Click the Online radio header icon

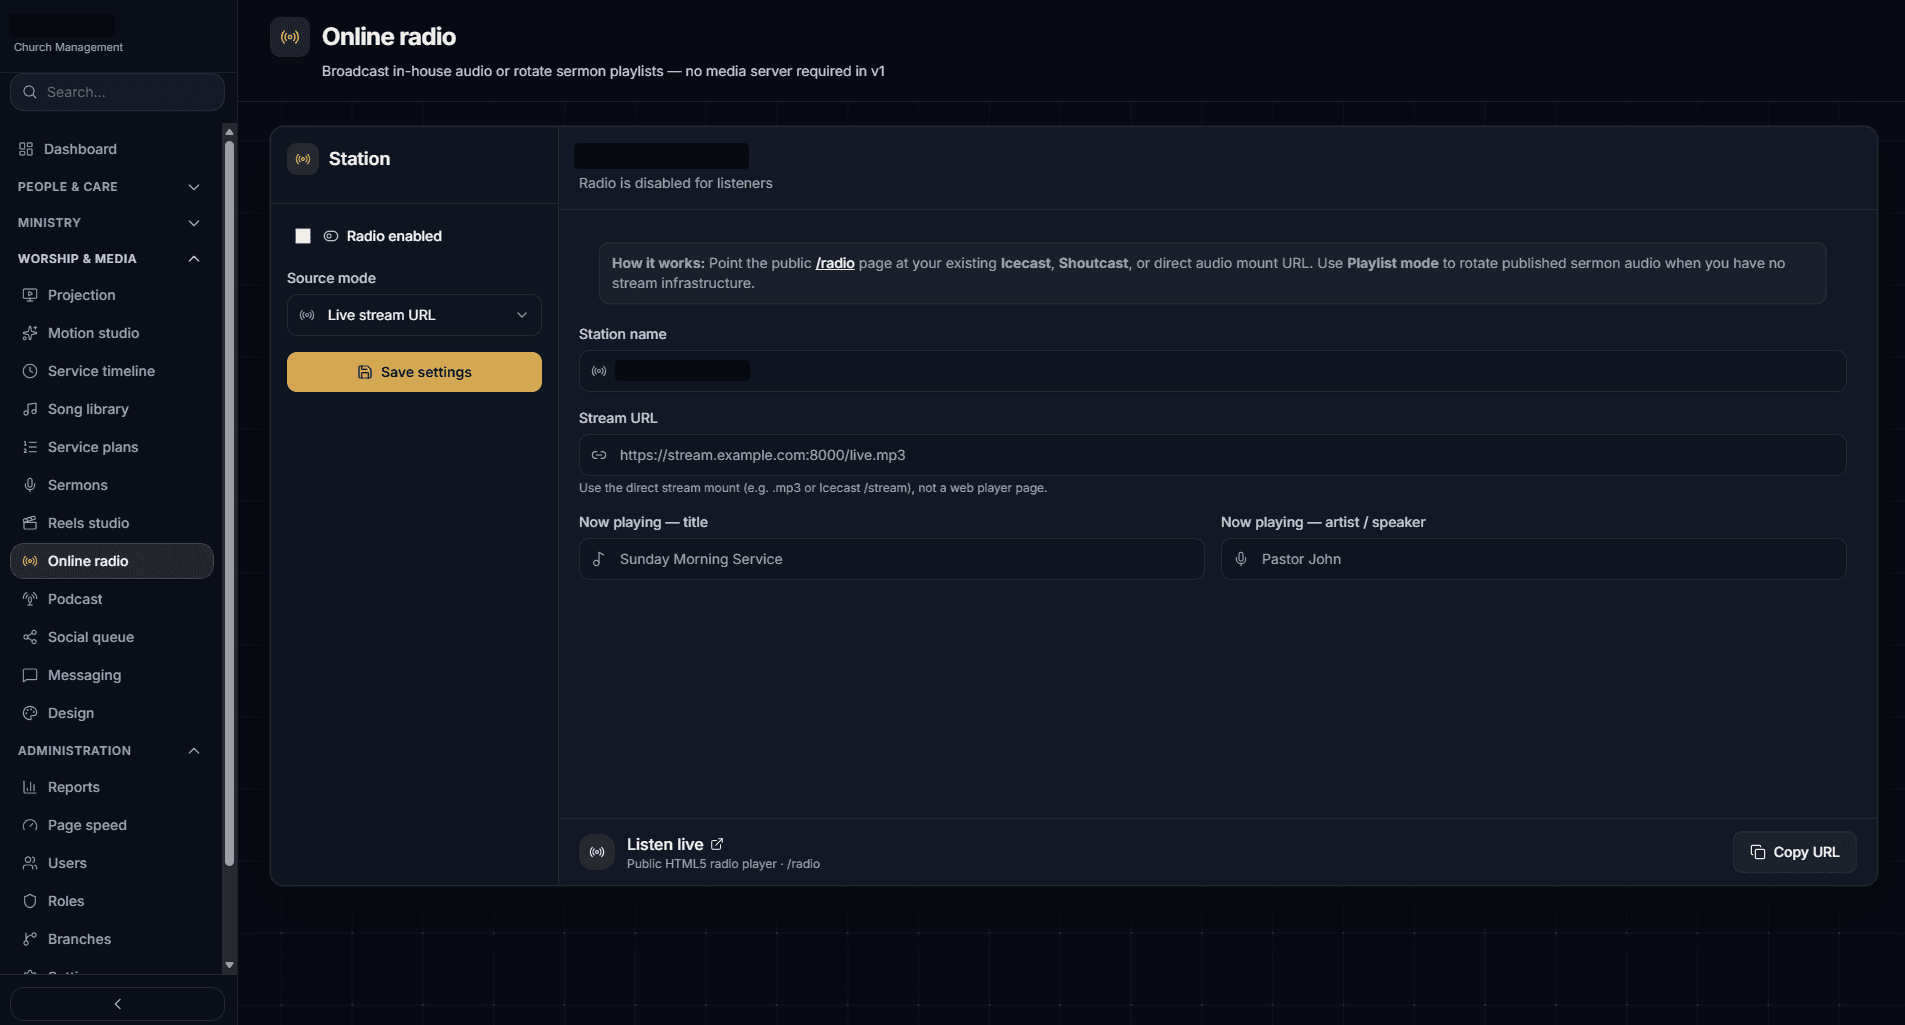pyautogui.click(x=290, y=37)
